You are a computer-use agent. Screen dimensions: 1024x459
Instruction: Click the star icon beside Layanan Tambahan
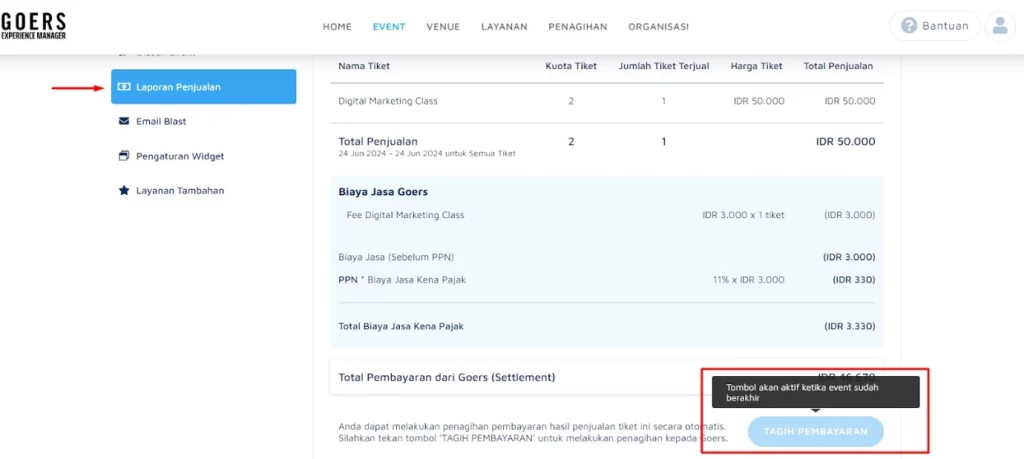(x=124, y=191)
